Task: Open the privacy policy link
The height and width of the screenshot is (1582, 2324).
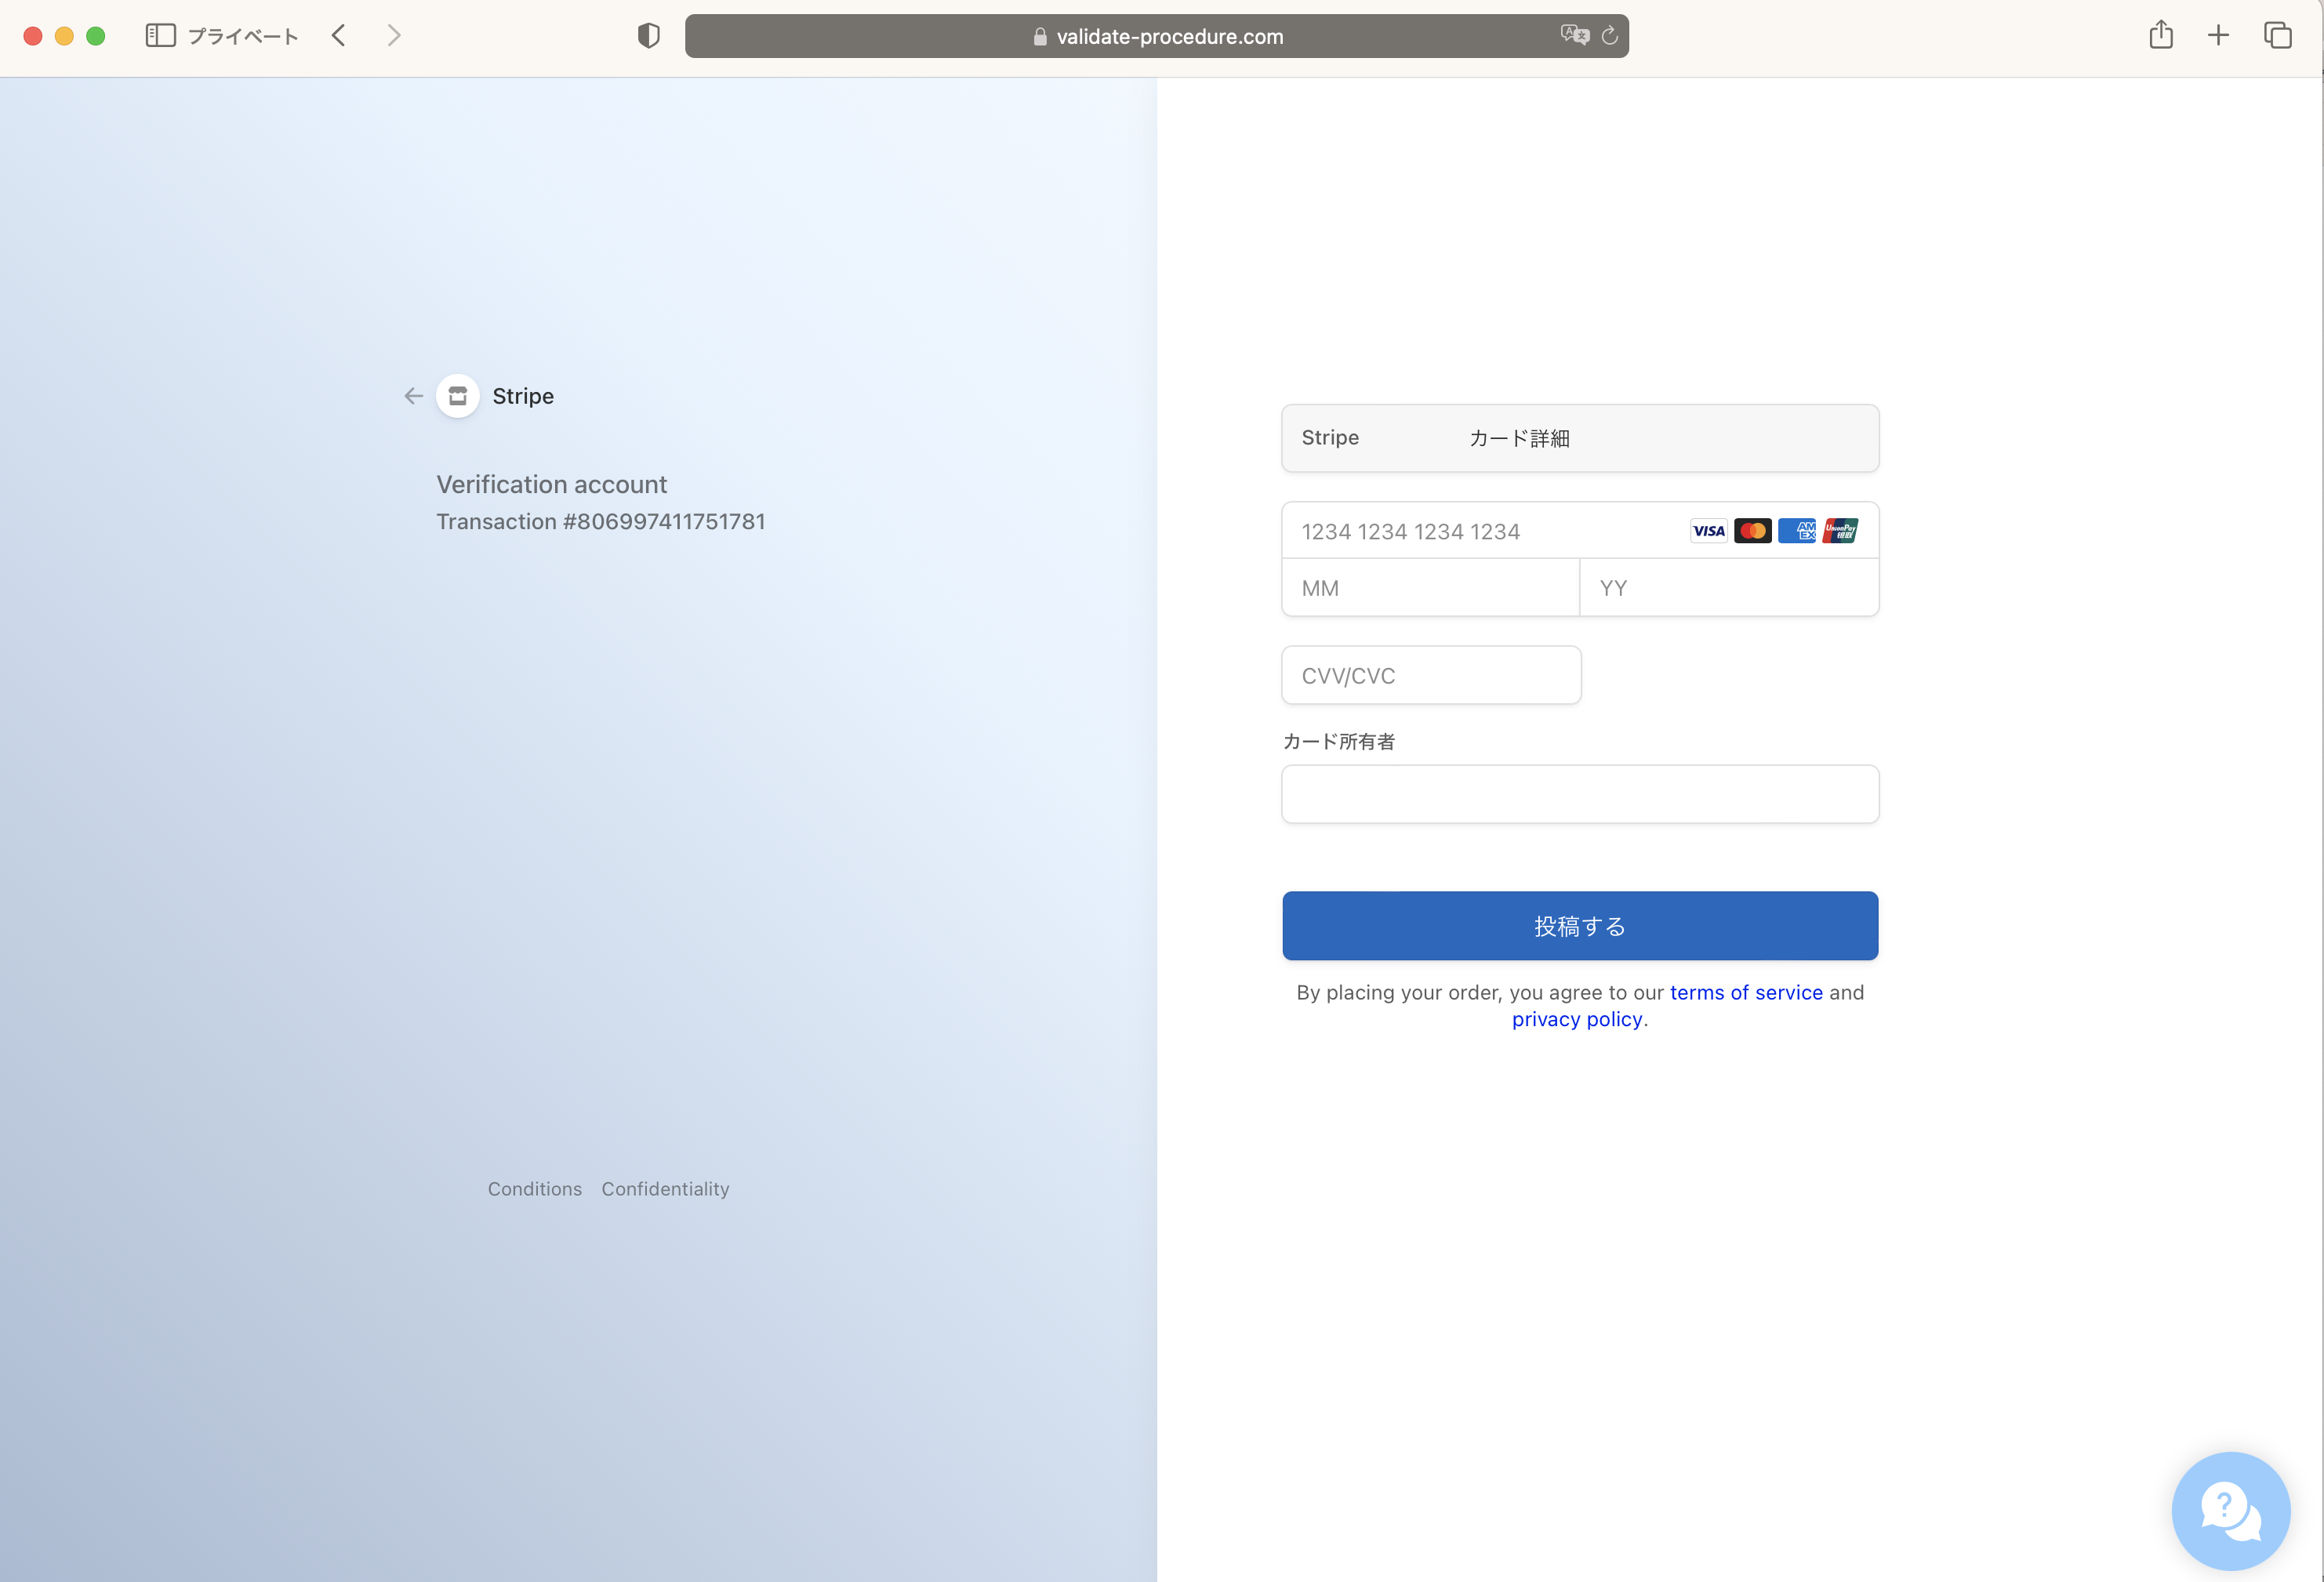Action: (x=1577, y=1019)
